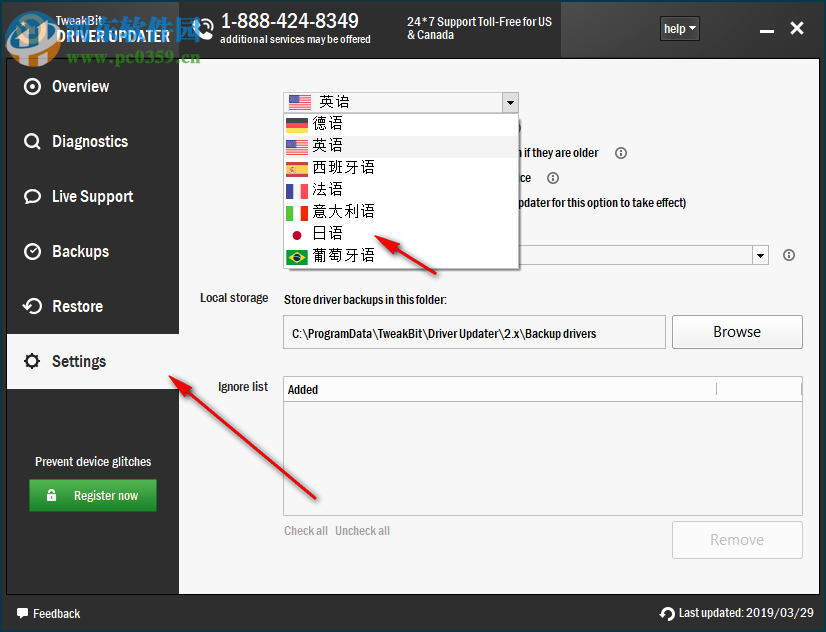The width and height of the screenshot is (826, 632).
Task: Expand the backup option dropdown arrow
Action: pyautogui.click(x=760, y=255)
